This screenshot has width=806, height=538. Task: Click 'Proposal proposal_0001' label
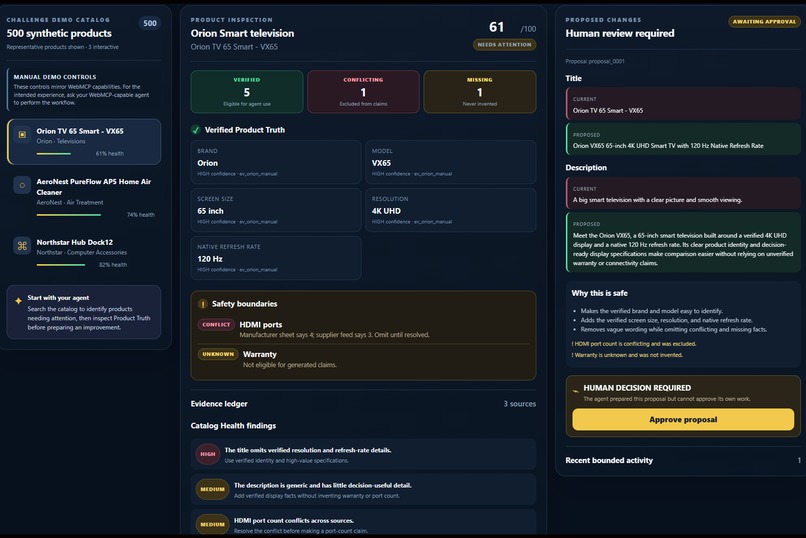pyautogui.click(x=595, y=61)
